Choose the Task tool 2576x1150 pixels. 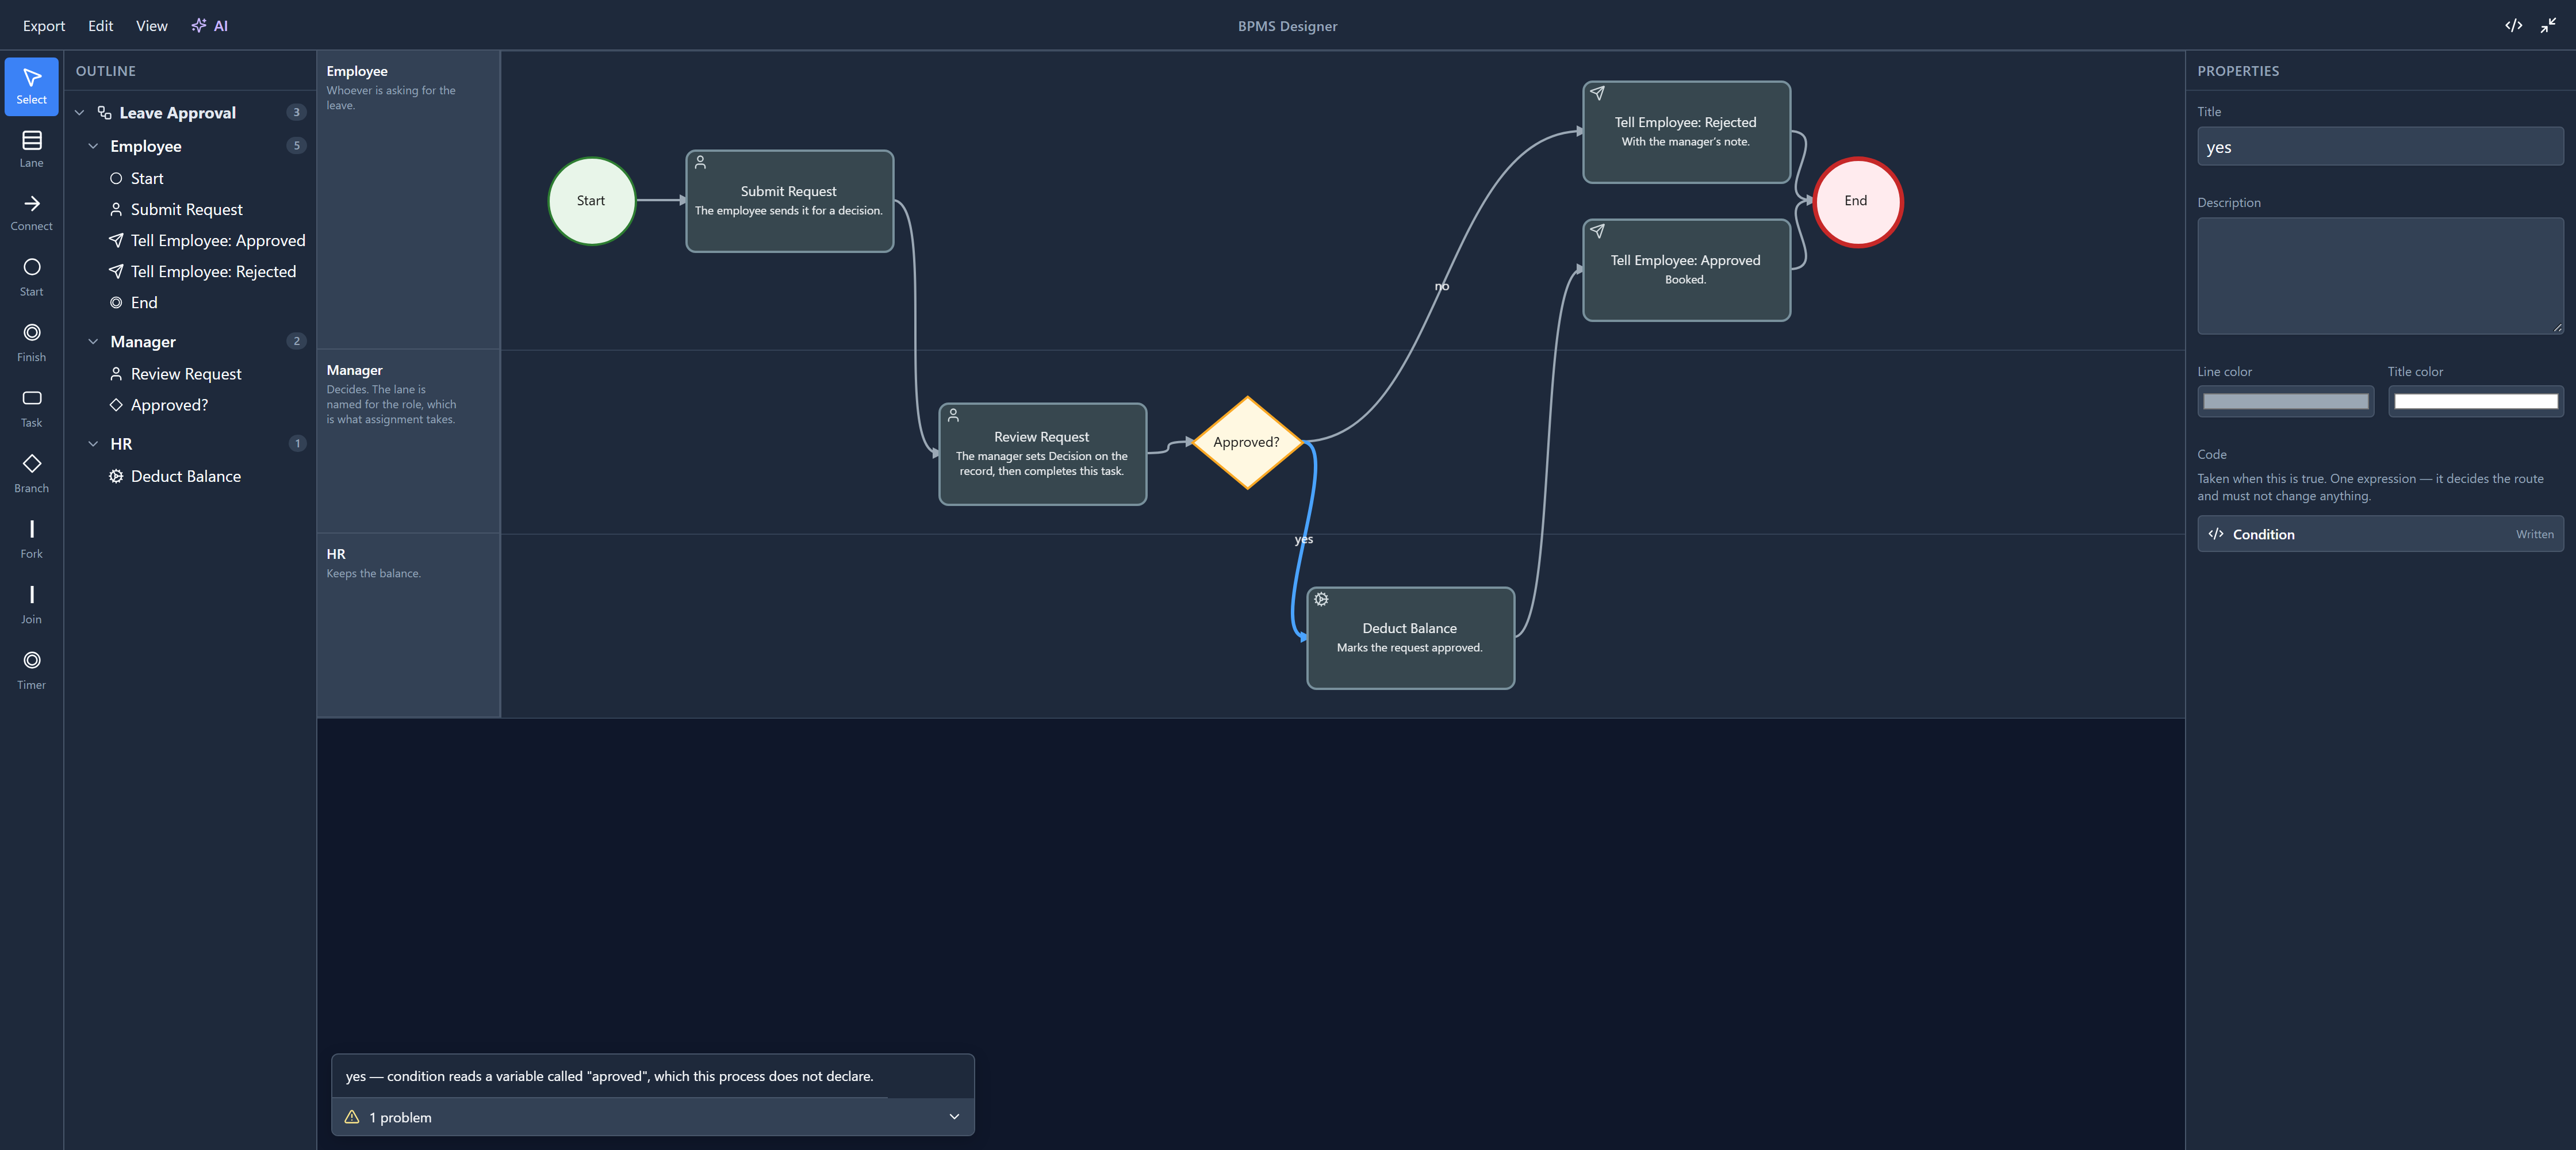(31, 408)
